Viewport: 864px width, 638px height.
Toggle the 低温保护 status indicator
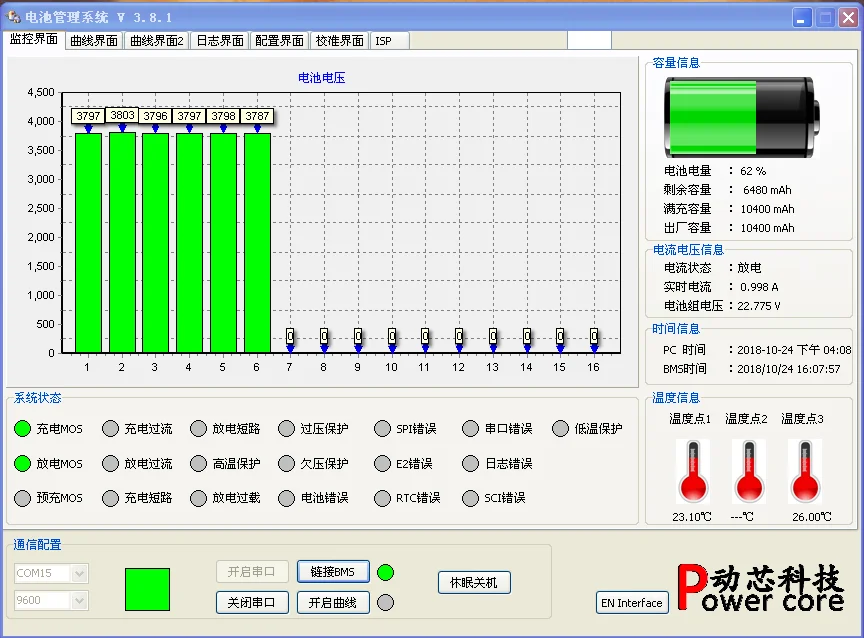pos(560,429)
